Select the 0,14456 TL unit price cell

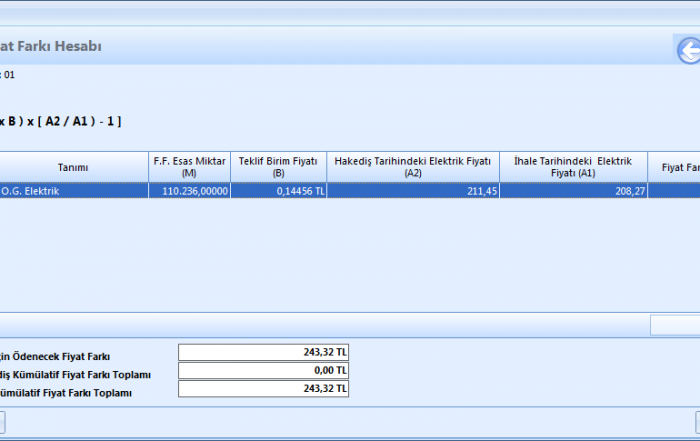(278, 191)
